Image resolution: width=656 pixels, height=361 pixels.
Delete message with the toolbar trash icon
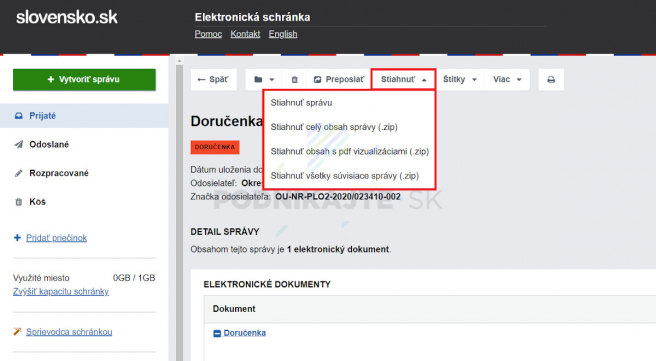click(x=295, y=79)
